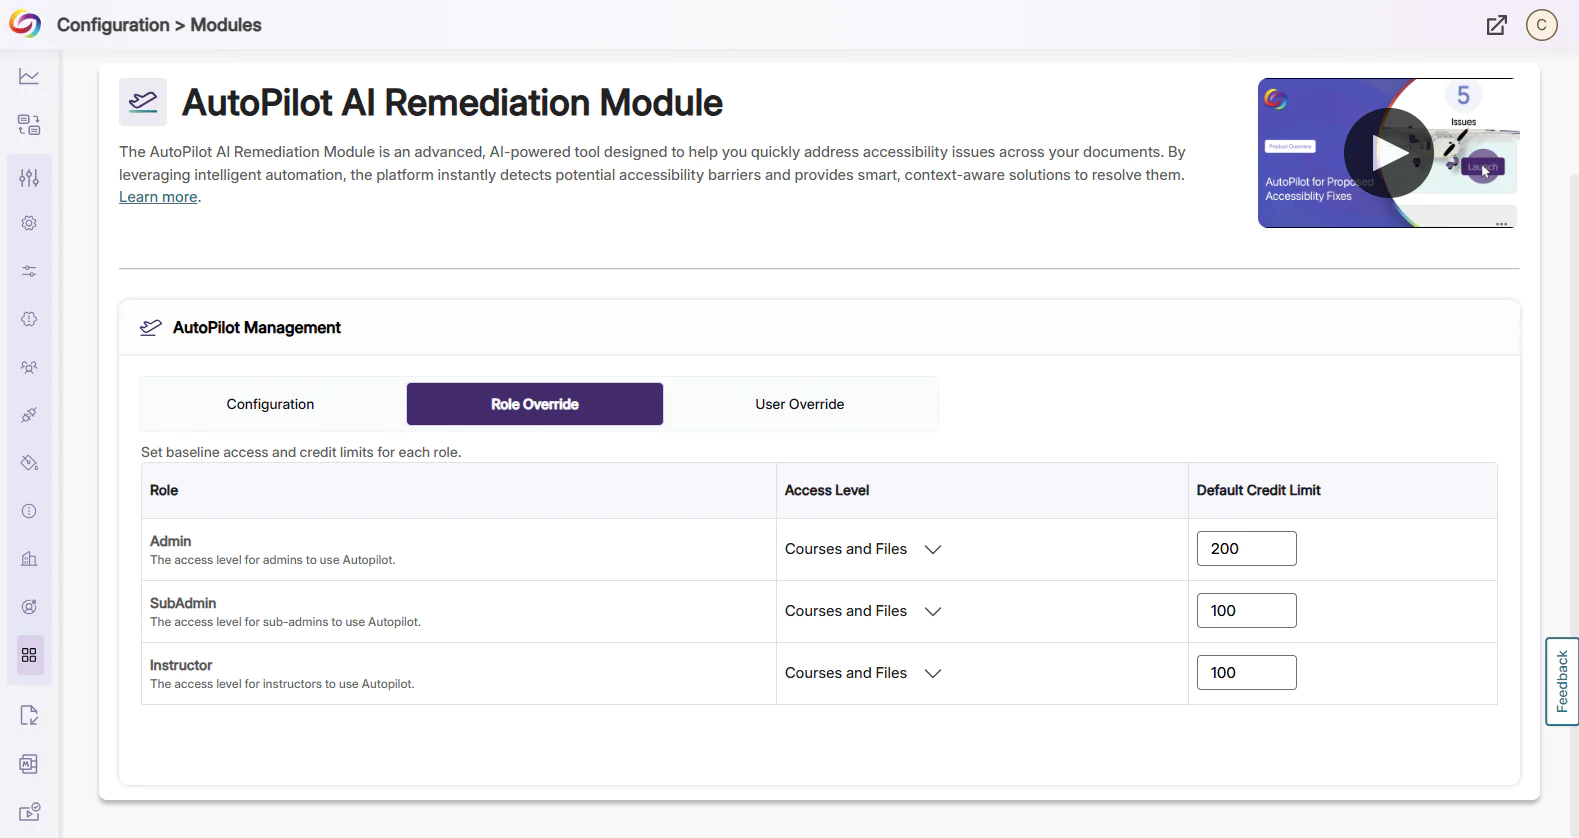Click the Instructor role name
This screenshot has height=838, width=1579.
coord(181,665)
